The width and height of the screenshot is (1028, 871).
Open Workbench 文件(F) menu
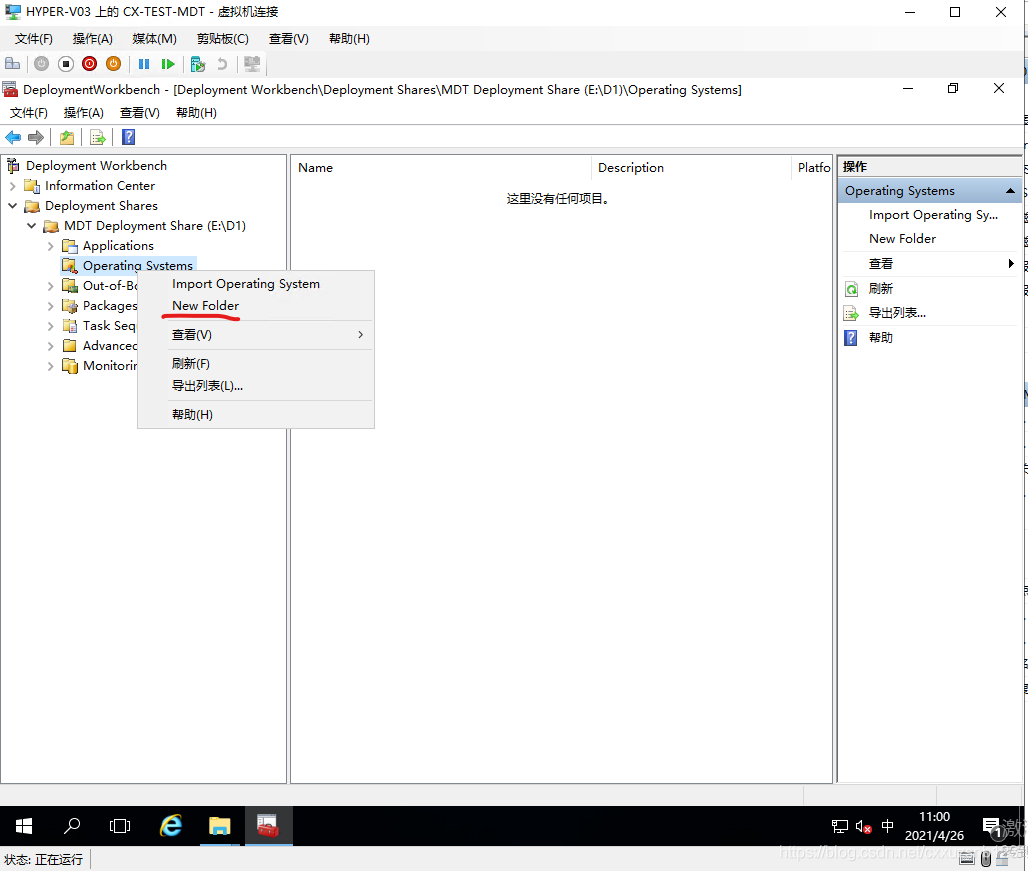pyautogui.click(x=29, y=113)
